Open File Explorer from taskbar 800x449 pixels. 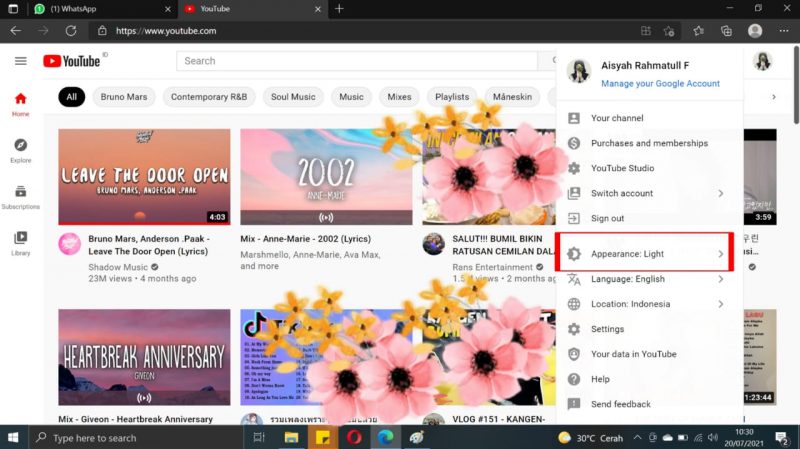point(291,437)
